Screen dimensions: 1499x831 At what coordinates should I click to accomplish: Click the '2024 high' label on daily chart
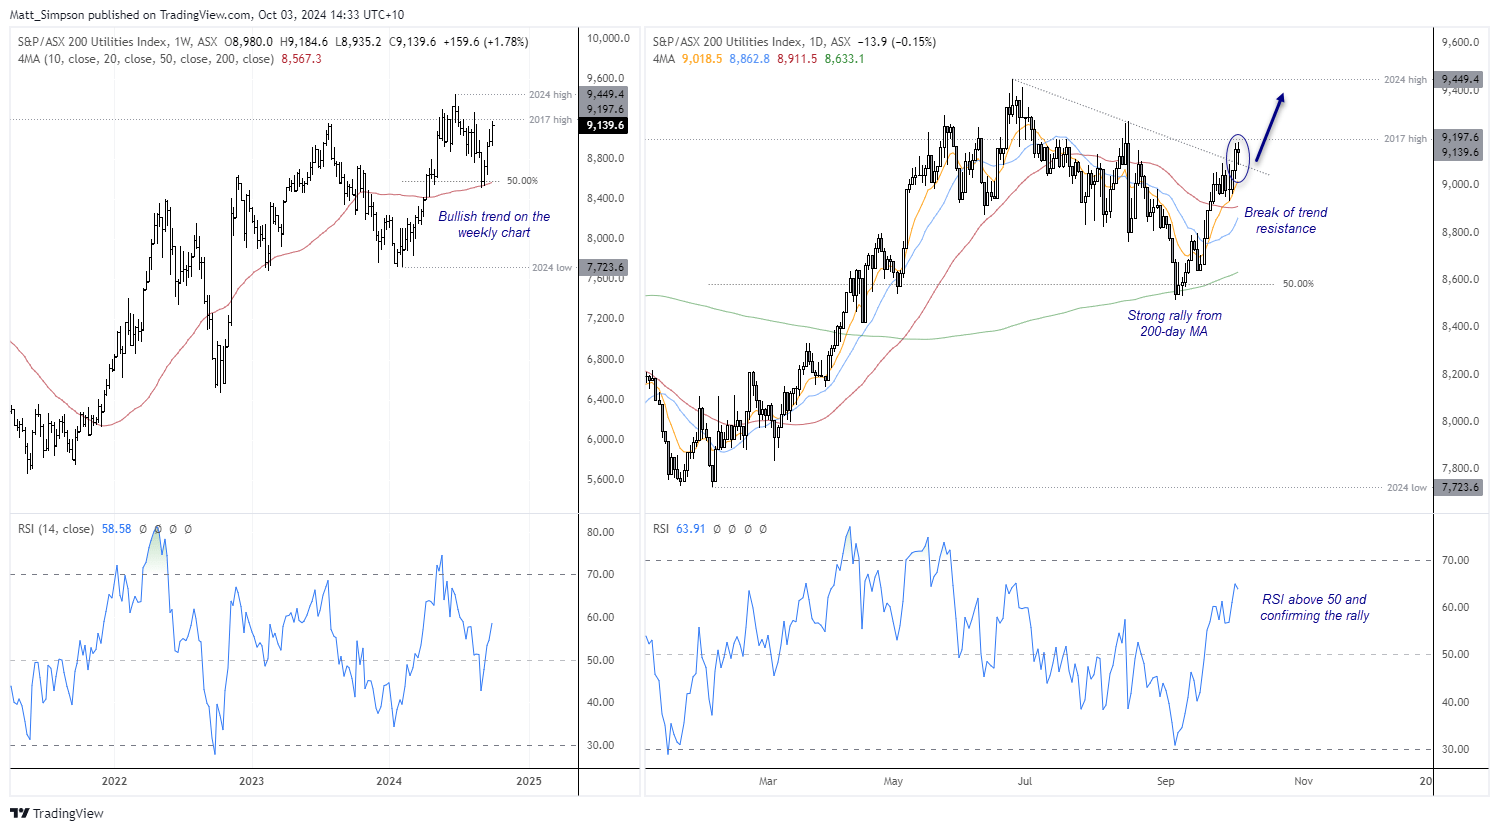[x=1405, y=80]
